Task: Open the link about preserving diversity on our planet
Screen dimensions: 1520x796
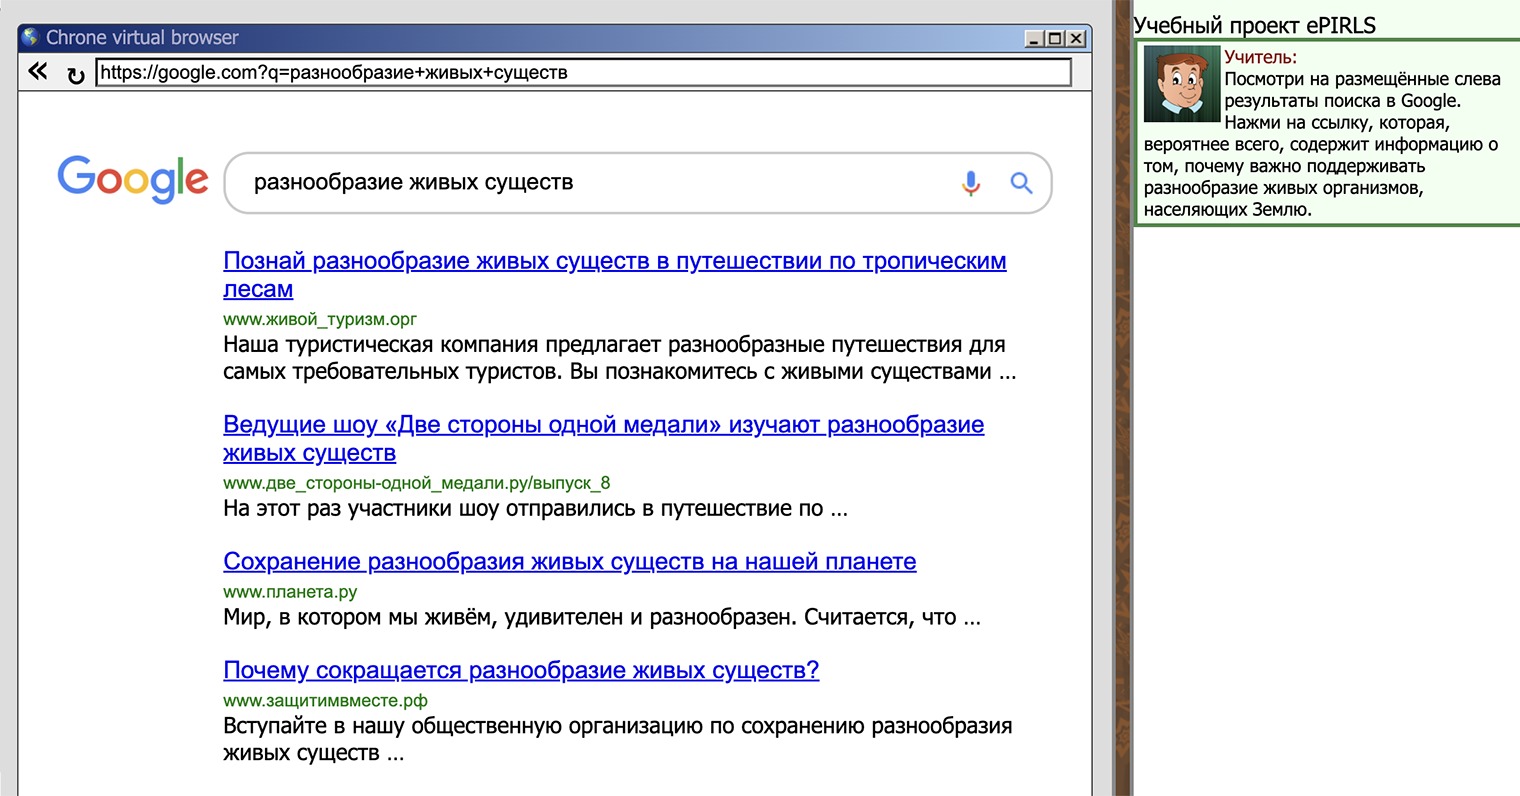Action: 569,561
